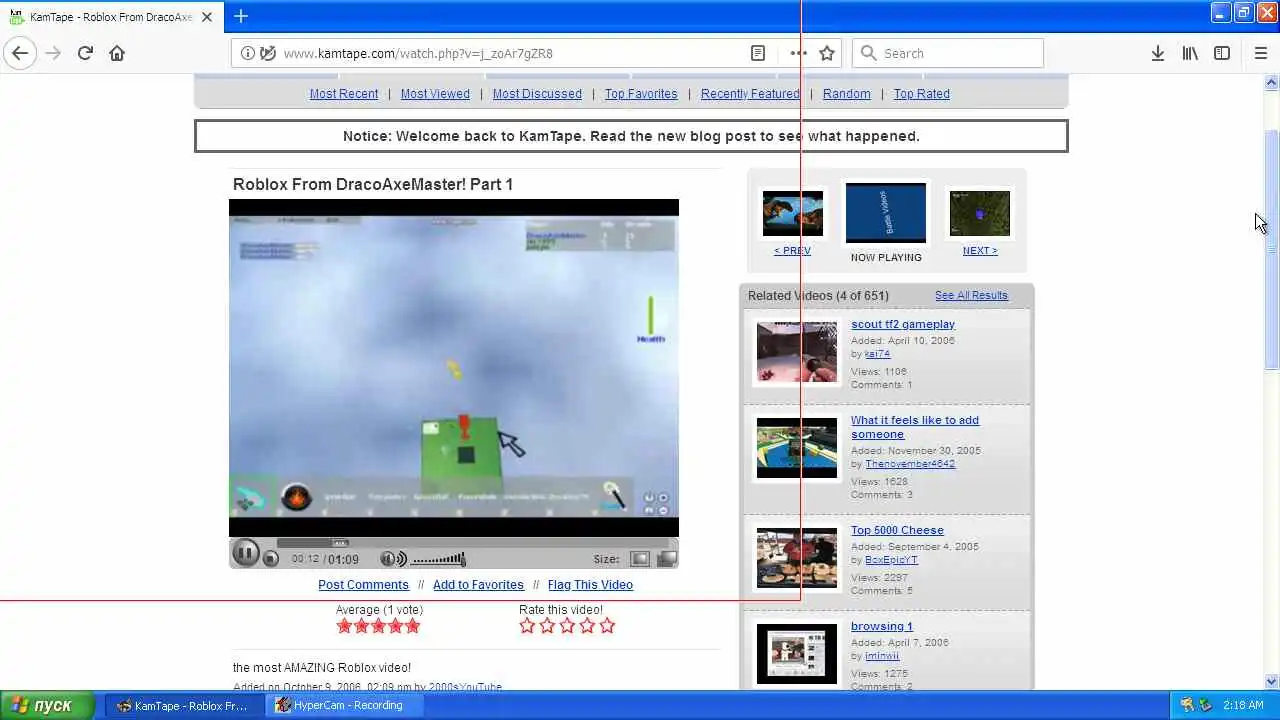Rate this video three stars
The height and width of the screenshot is (720, 1280).
click(567, 626)
